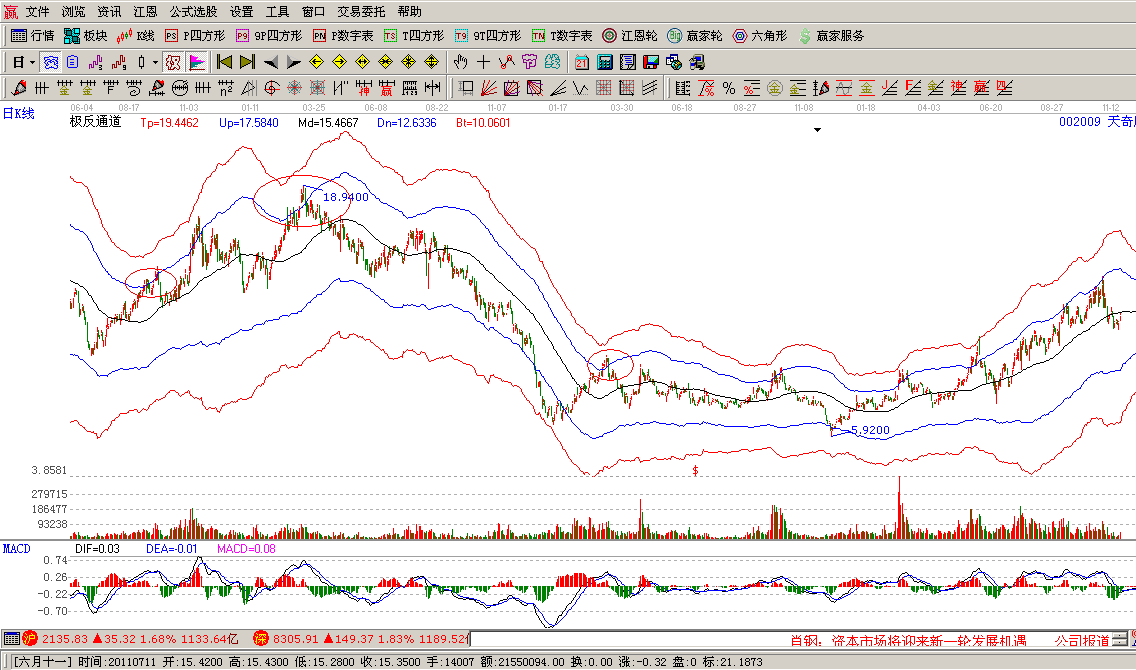The height and width of the screenshot is (670, 1136).
Task: Toggle the highlighted wave chart button
Action: point(49,62)
